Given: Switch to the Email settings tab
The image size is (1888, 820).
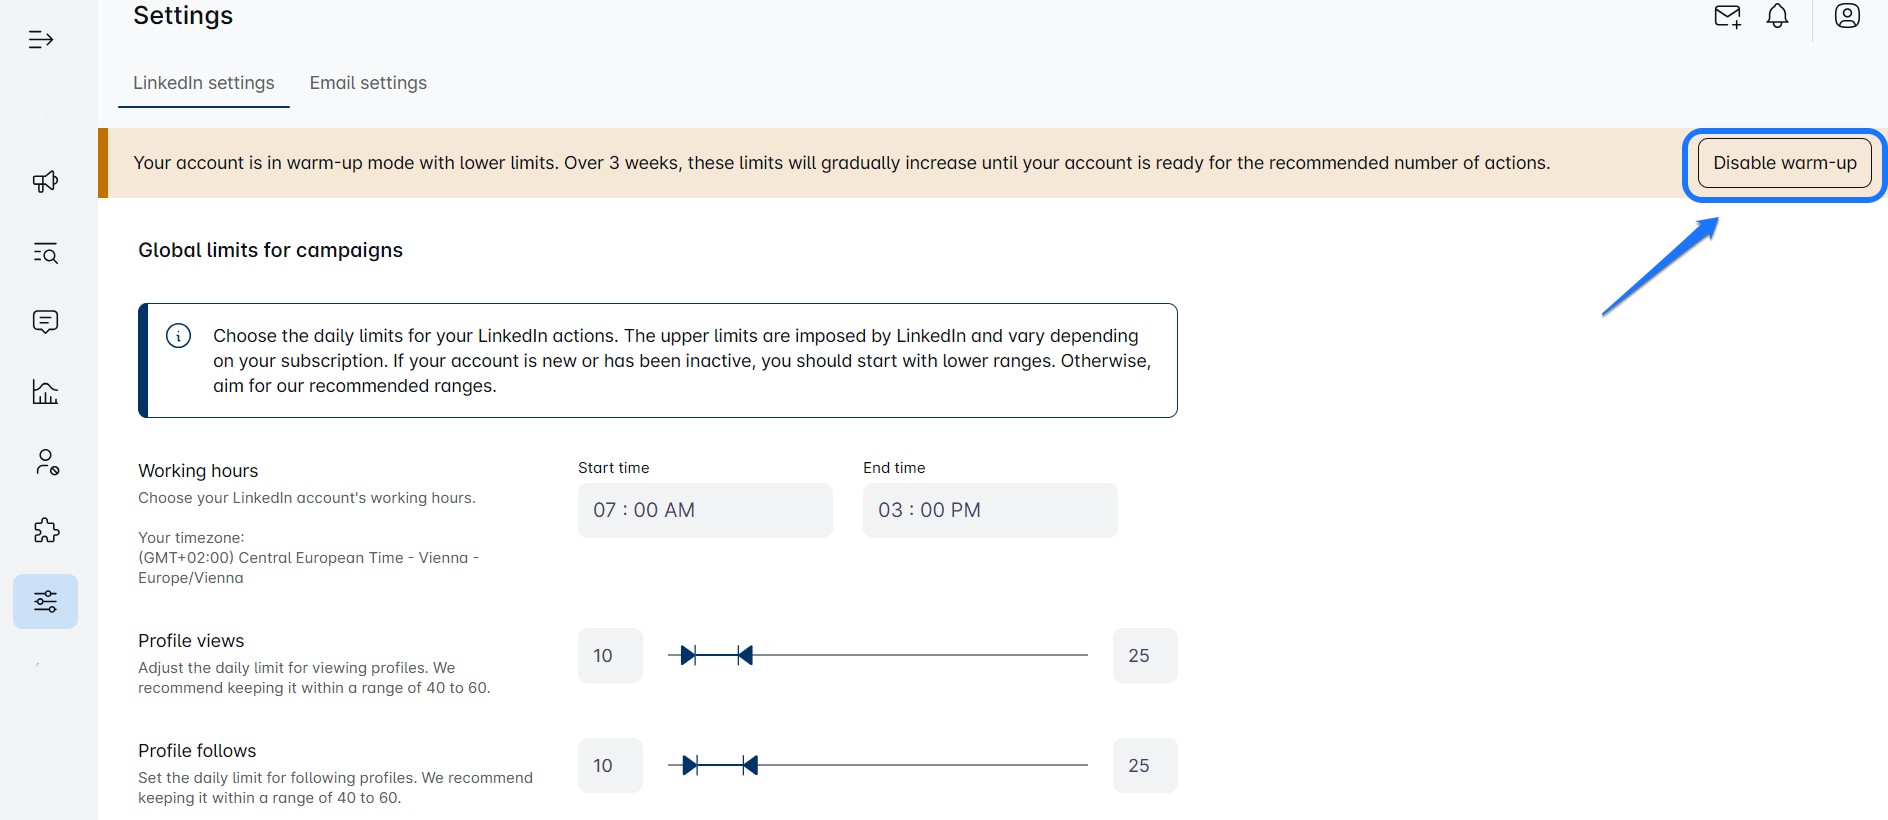Looking at the screenshot, I should (368, 83).
